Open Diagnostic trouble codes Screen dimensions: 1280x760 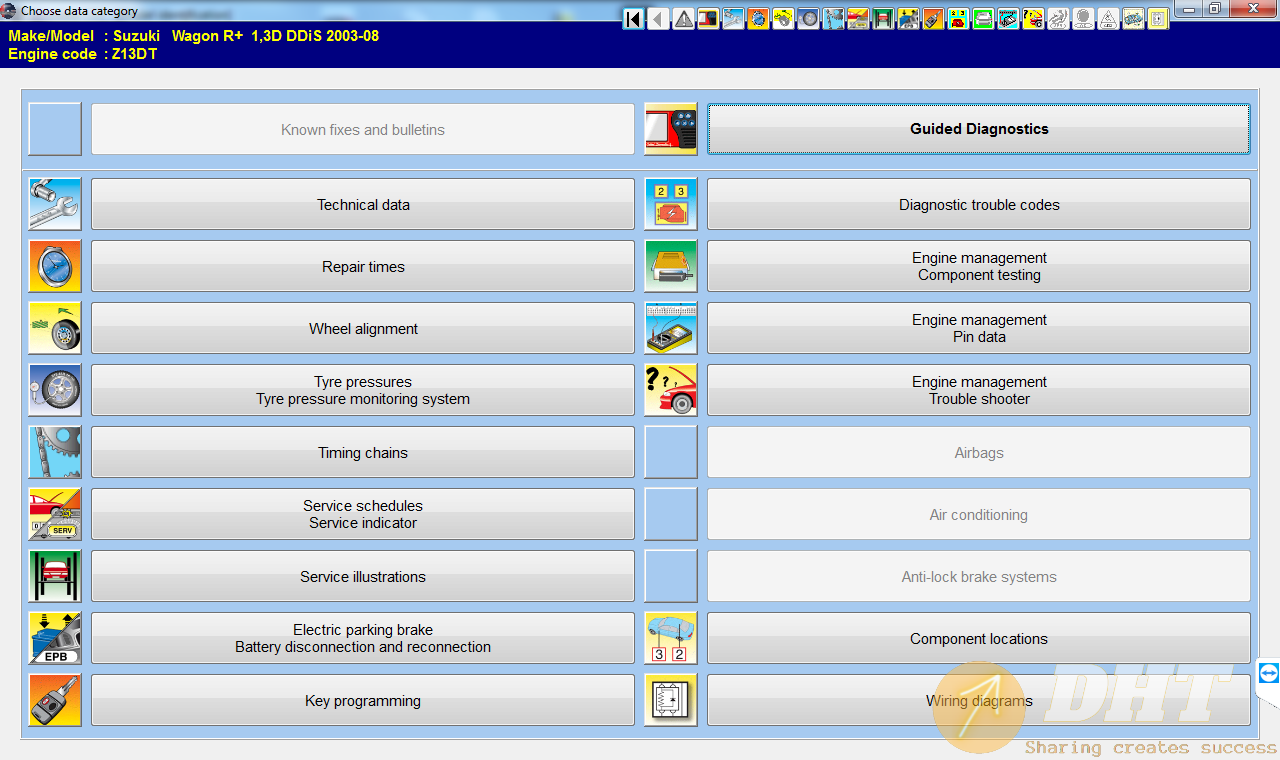click(978, 205)
